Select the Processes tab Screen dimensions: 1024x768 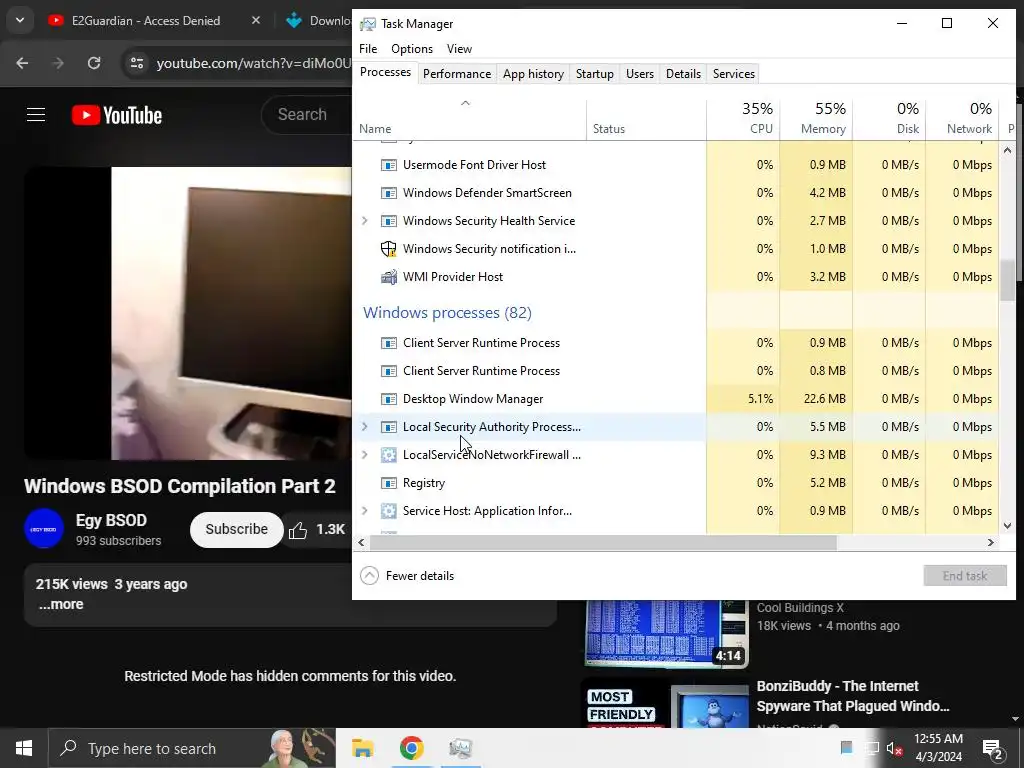(385, 72)
